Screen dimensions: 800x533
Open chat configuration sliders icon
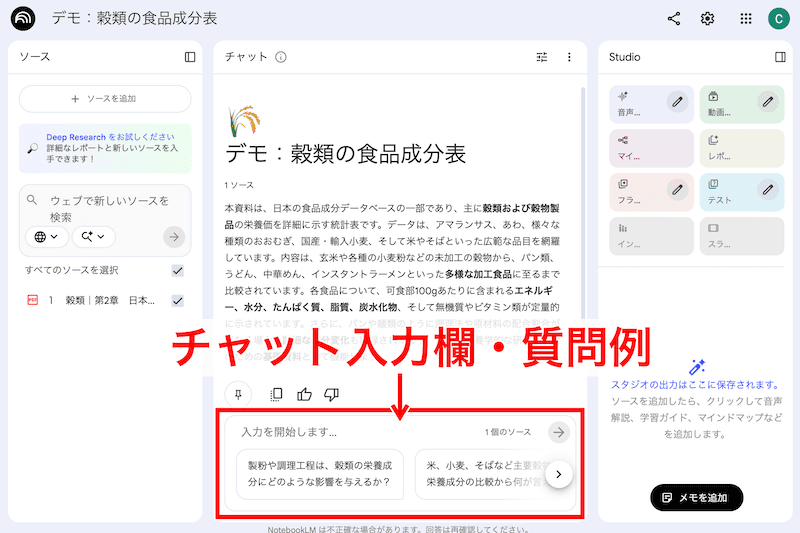[542, 57]
